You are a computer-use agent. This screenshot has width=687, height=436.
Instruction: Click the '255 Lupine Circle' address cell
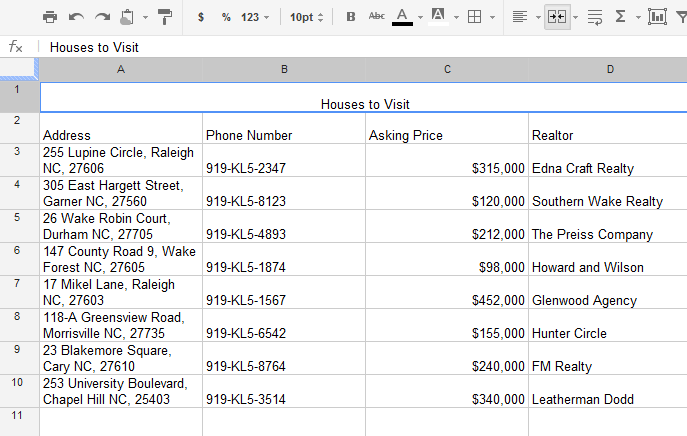121,160
